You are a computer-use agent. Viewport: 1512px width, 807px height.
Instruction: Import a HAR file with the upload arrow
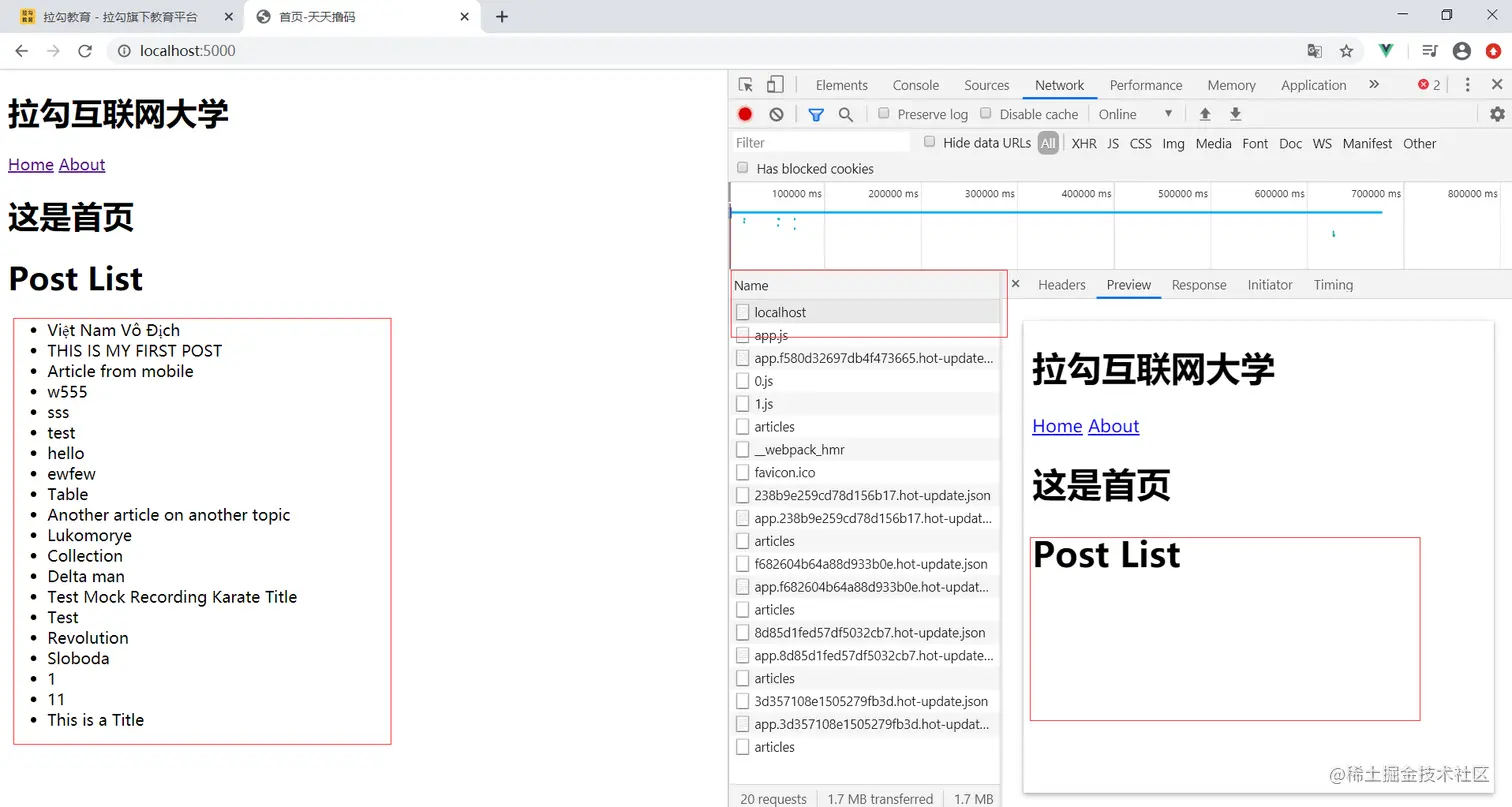point(1205,114)
